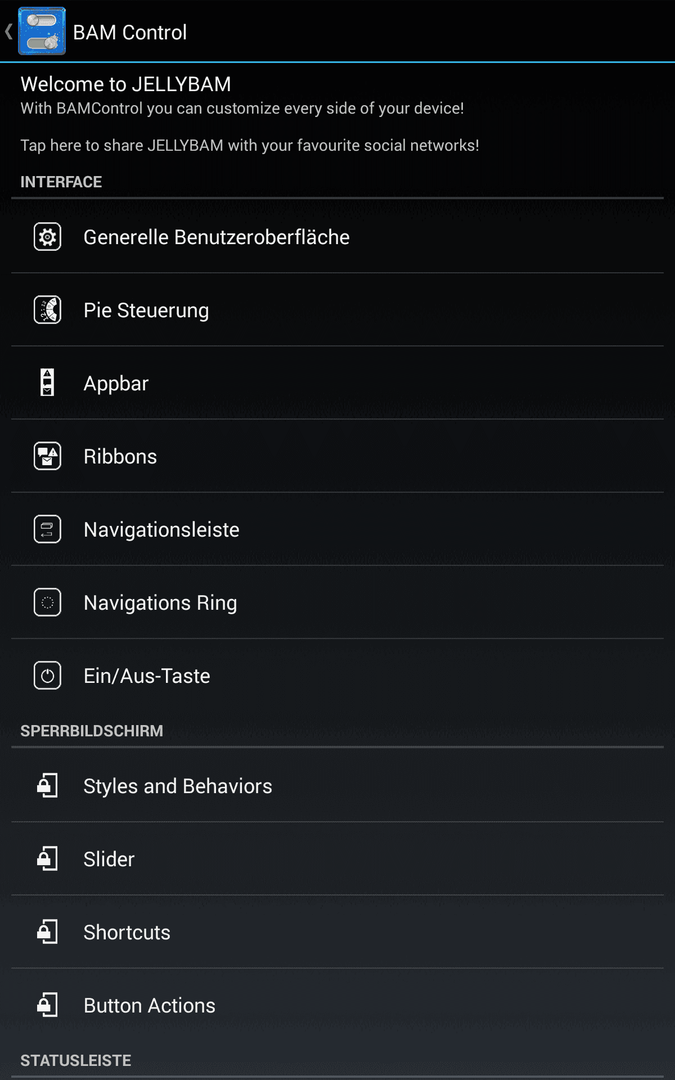Go back using the top-left chevron

pyautogui.click(x=8, y=31)
